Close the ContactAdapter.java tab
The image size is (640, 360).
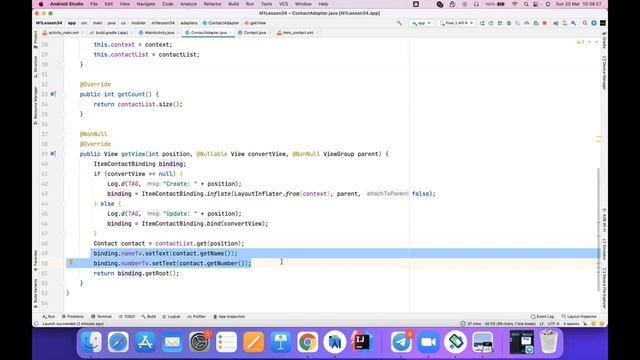coord(231,33)
